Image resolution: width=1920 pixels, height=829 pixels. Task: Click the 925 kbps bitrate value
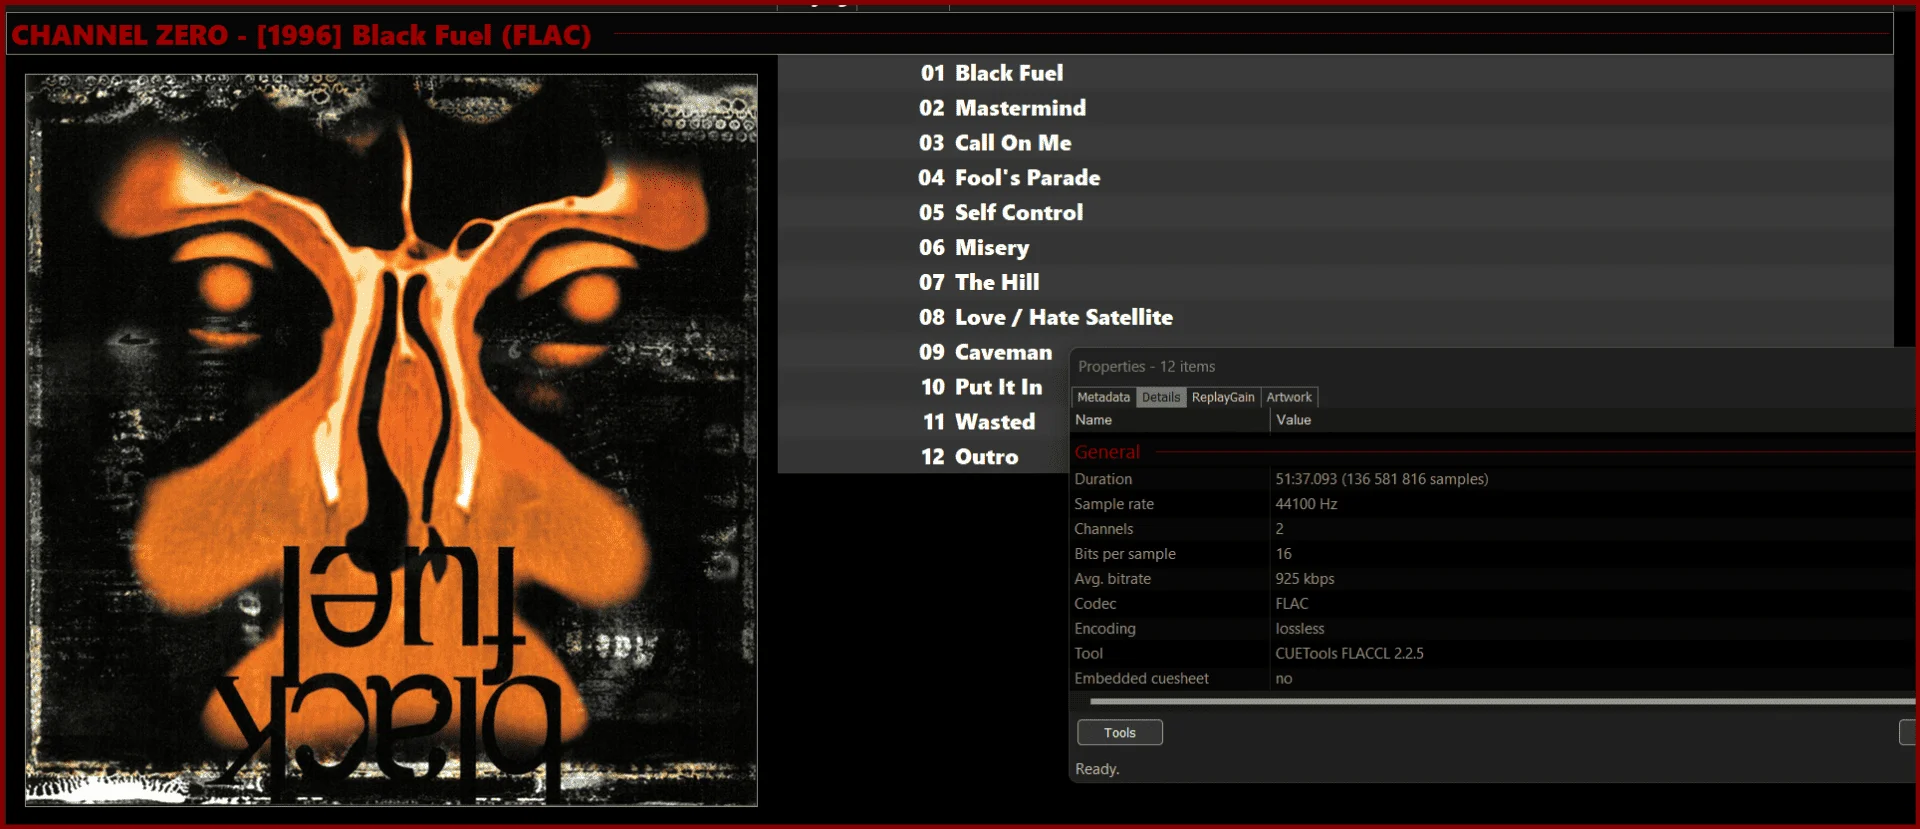click(x=1305, y=579)
